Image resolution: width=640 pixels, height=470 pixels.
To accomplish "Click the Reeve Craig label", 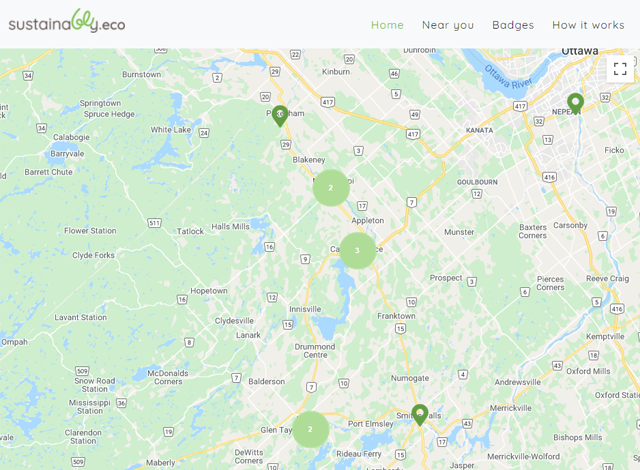I will point(607,279).
